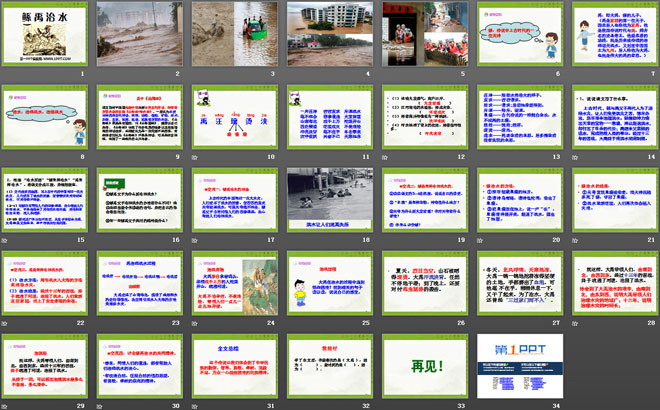The height and width of the screenshot is (410, 660).
Task: Click the animation star icon under slide 15
Action: point(4,240)
